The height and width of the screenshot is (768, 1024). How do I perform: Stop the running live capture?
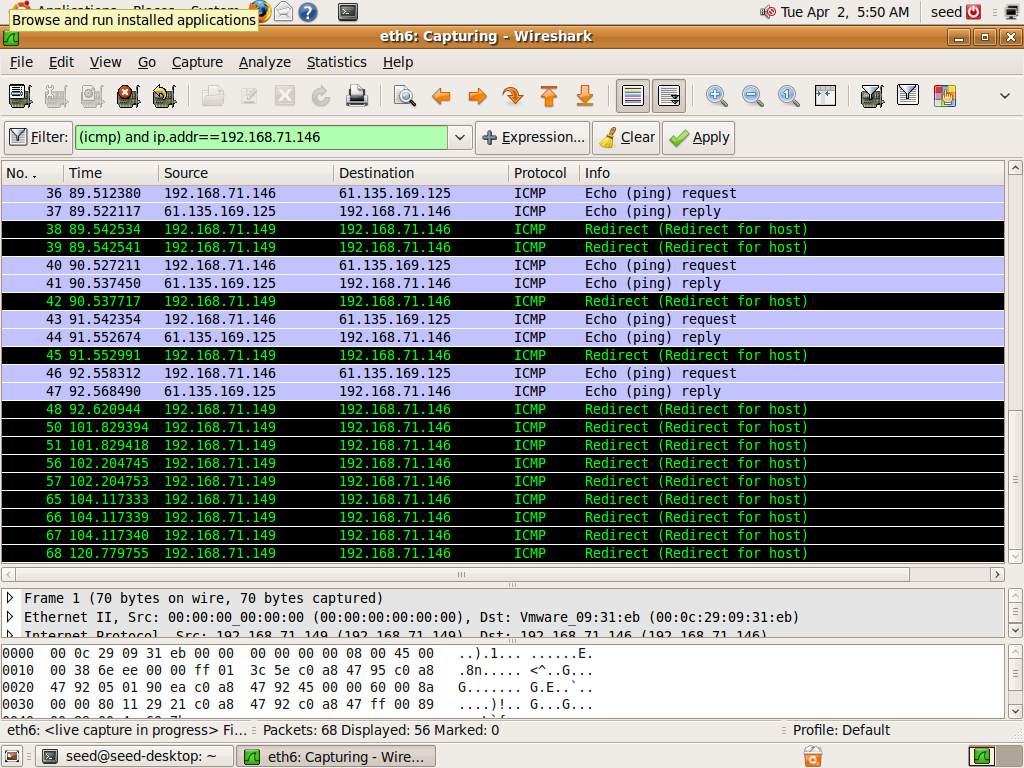point(129,96)
